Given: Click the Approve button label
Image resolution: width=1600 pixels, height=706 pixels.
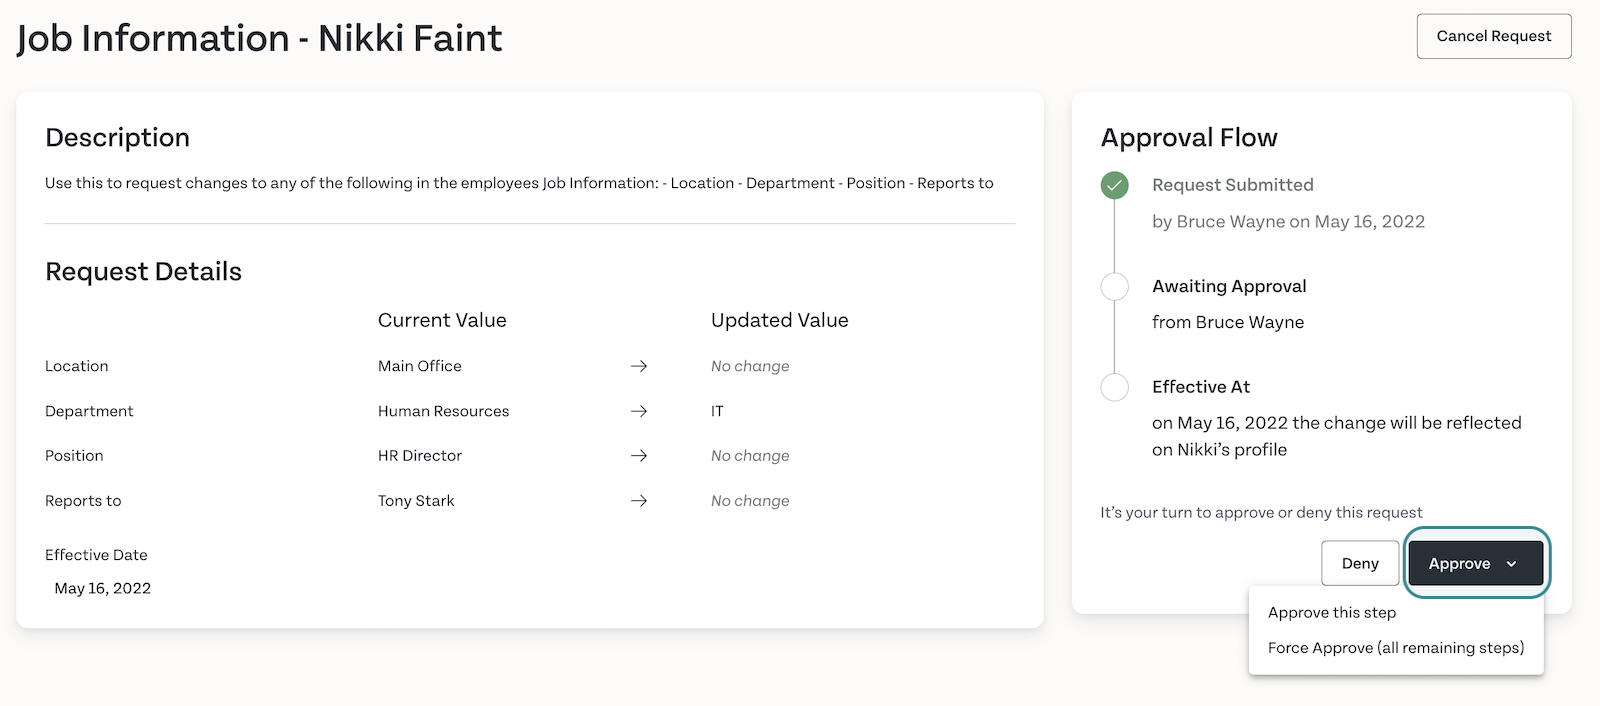Looking at the screenshot, I should click(x=1459, y=564).
